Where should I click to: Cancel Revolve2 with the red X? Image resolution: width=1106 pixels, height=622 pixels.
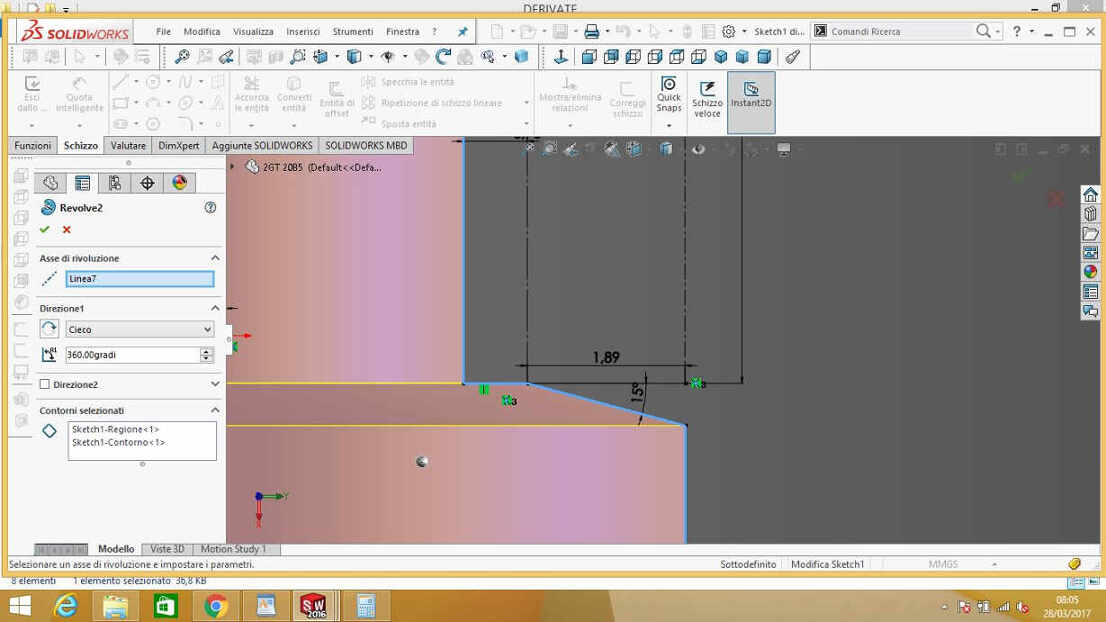click(66, 229)
